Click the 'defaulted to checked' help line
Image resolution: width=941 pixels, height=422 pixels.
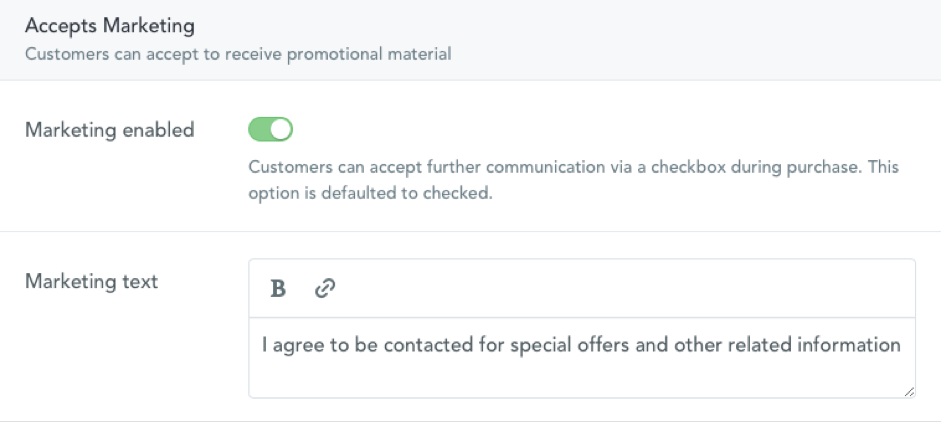coord(370,194)
